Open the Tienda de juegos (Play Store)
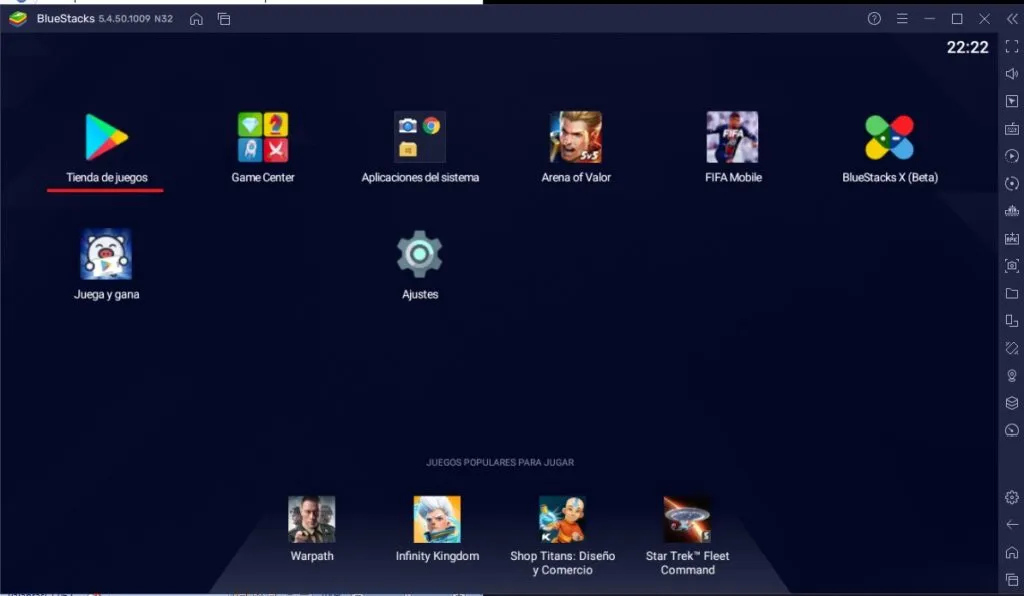This screenshot has height=596, width=1024. point(104,137)
